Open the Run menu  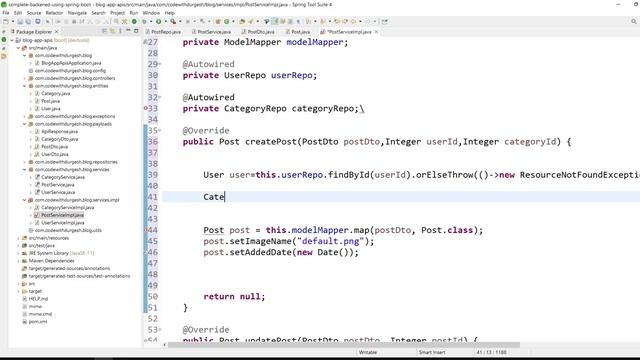(x=133, y=13)
